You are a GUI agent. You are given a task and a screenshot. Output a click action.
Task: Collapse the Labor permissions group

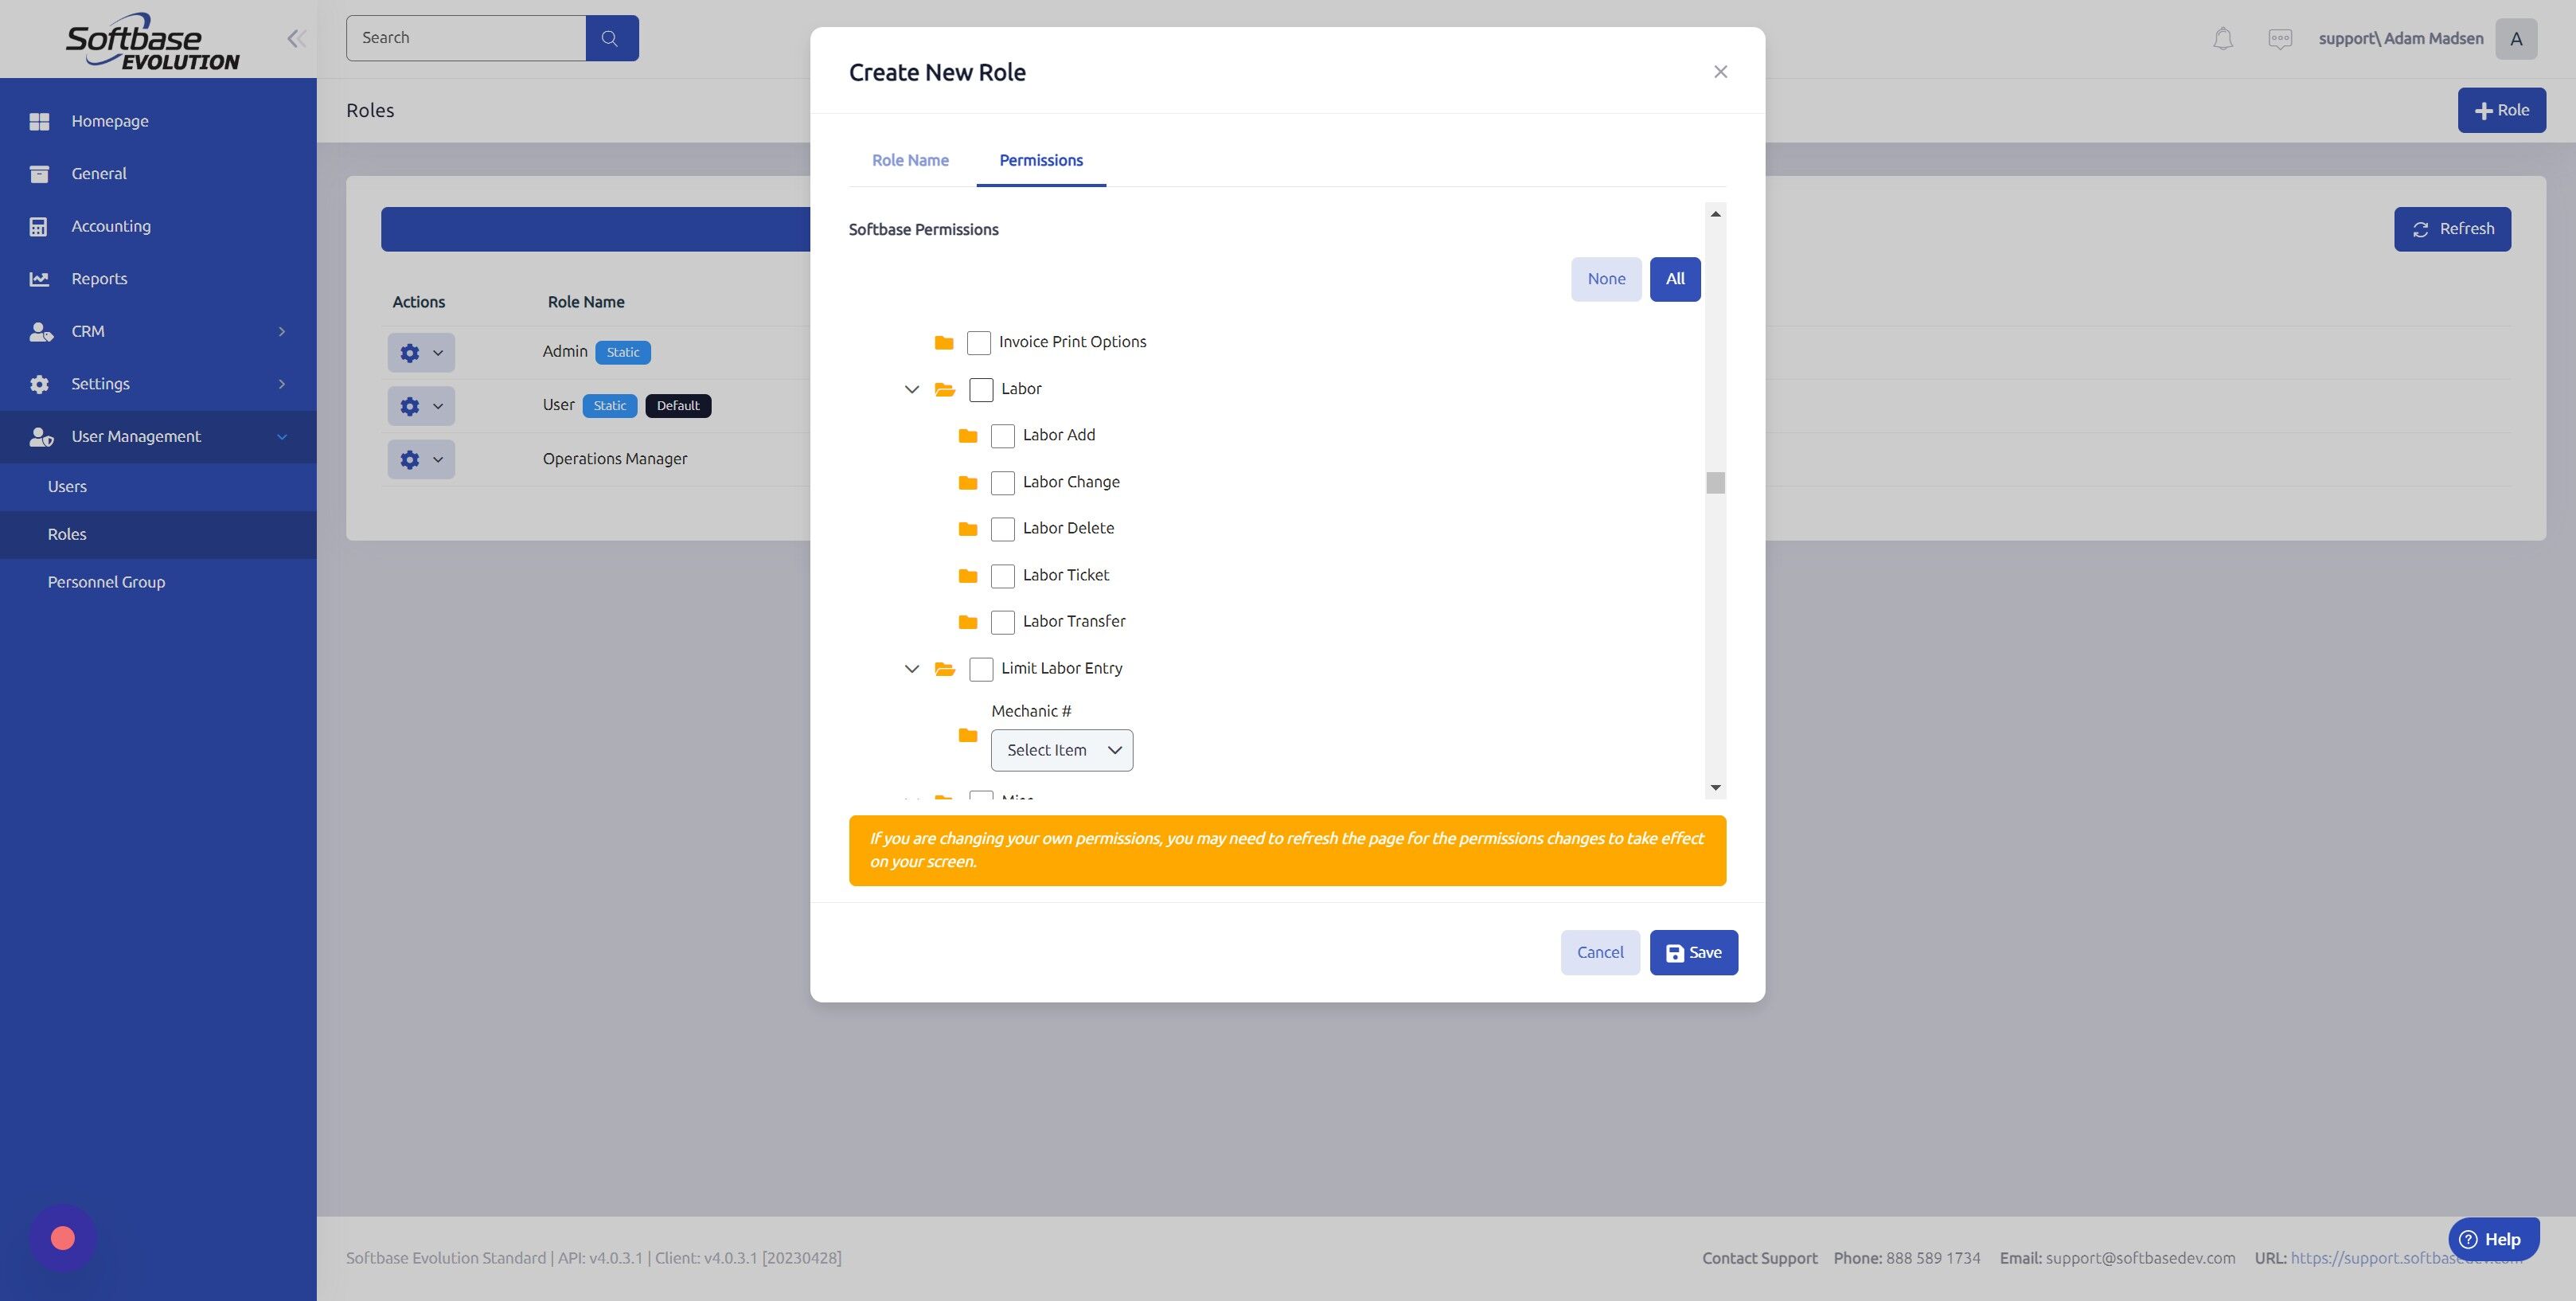click(x=911, y=389)
